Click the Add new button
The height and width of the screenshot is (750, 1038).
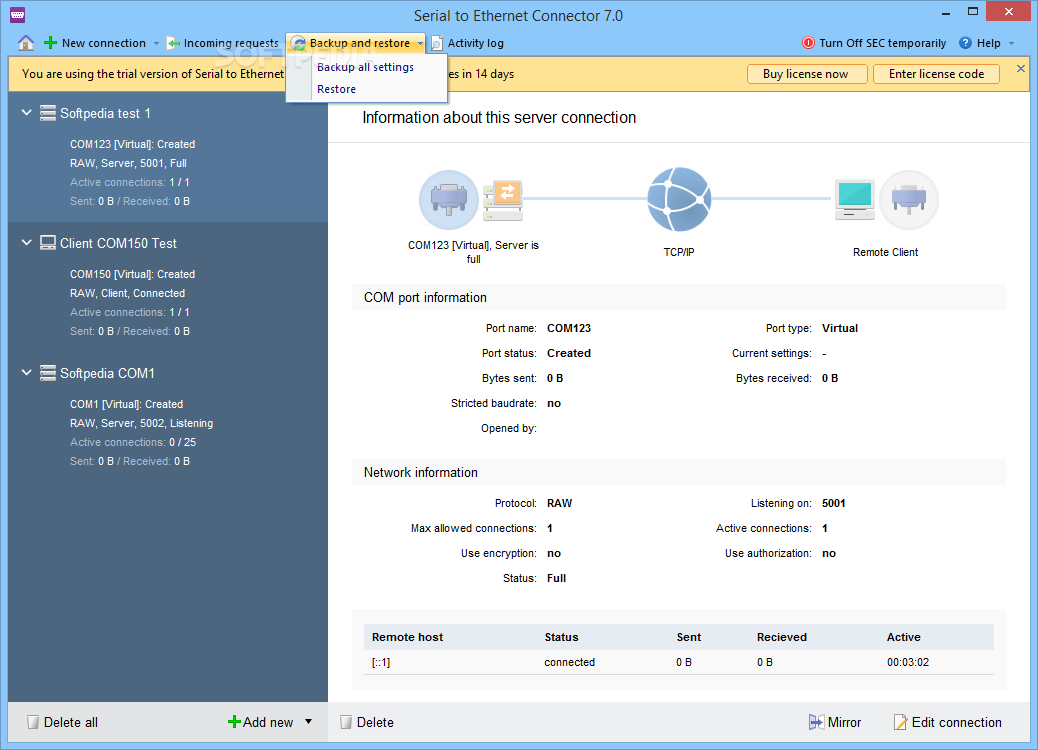261,722
